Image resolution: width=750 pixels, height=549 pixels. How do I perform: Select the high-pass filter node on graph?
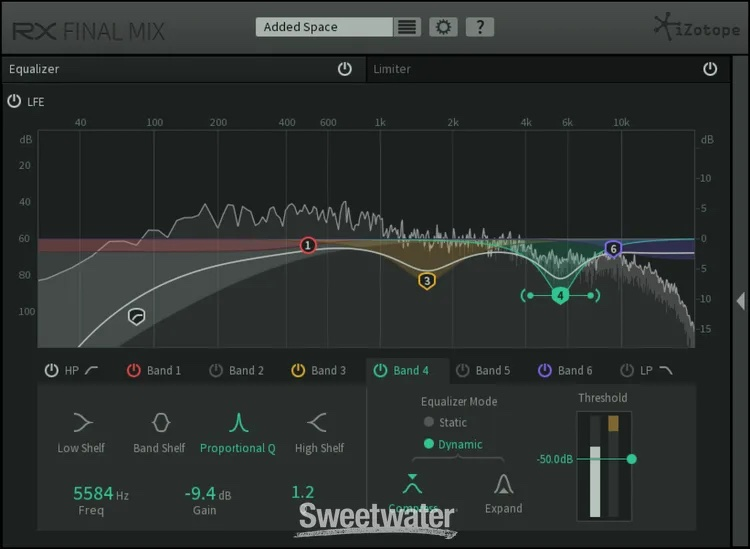pos(137,317)
